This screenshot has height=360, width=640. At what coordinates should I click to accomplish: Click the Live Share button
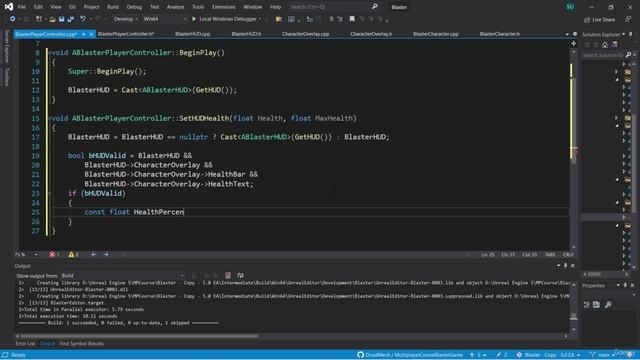click(x=599, y=19)
